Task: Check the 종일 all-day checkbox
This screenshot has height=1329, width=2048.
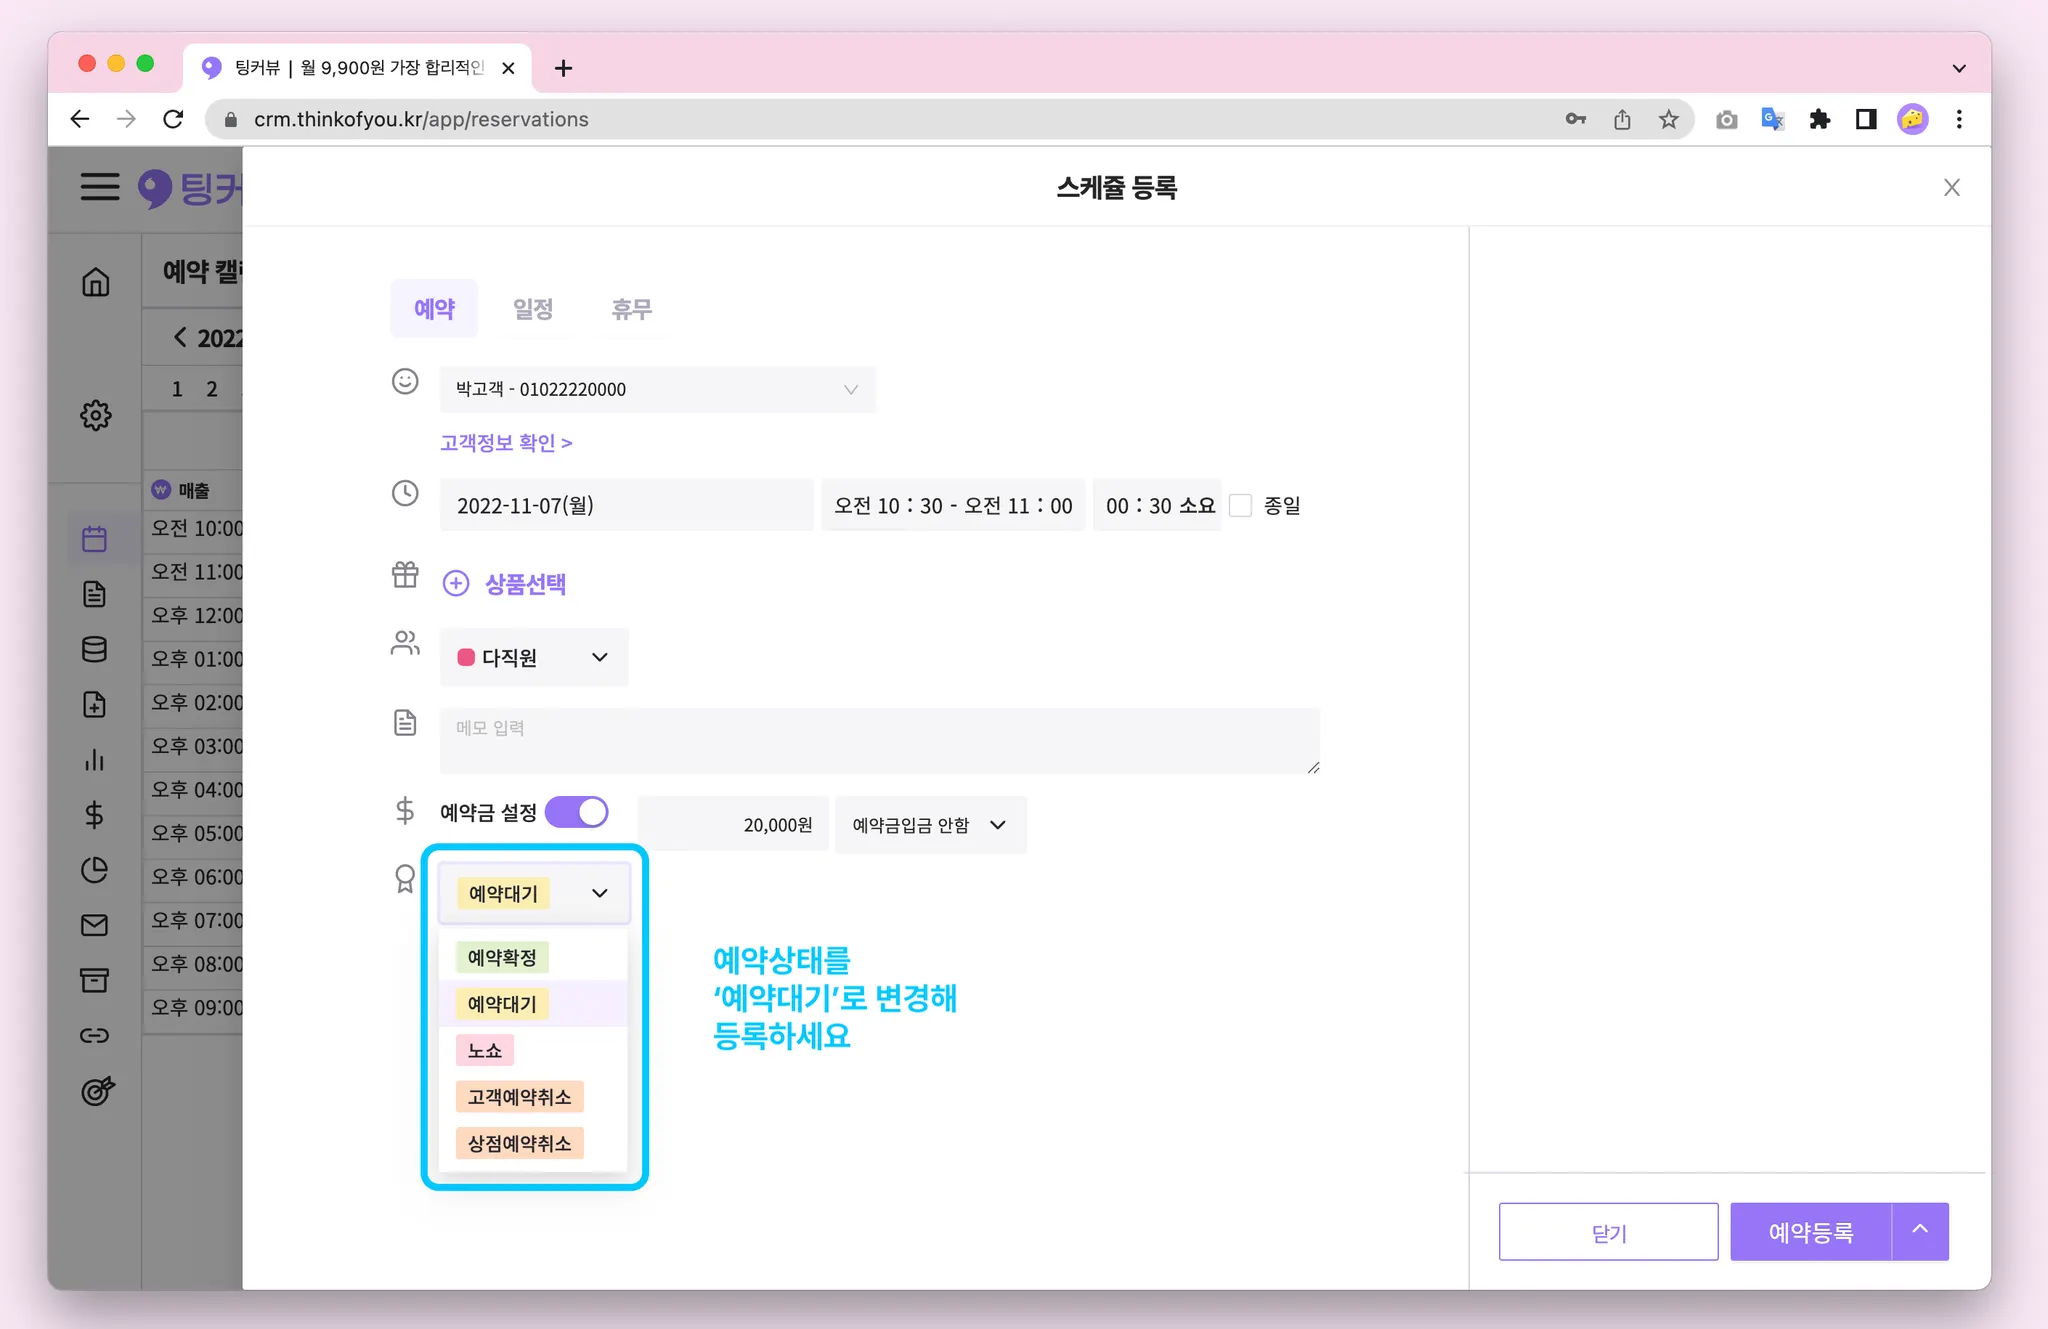Action: tap(1241, 506)
